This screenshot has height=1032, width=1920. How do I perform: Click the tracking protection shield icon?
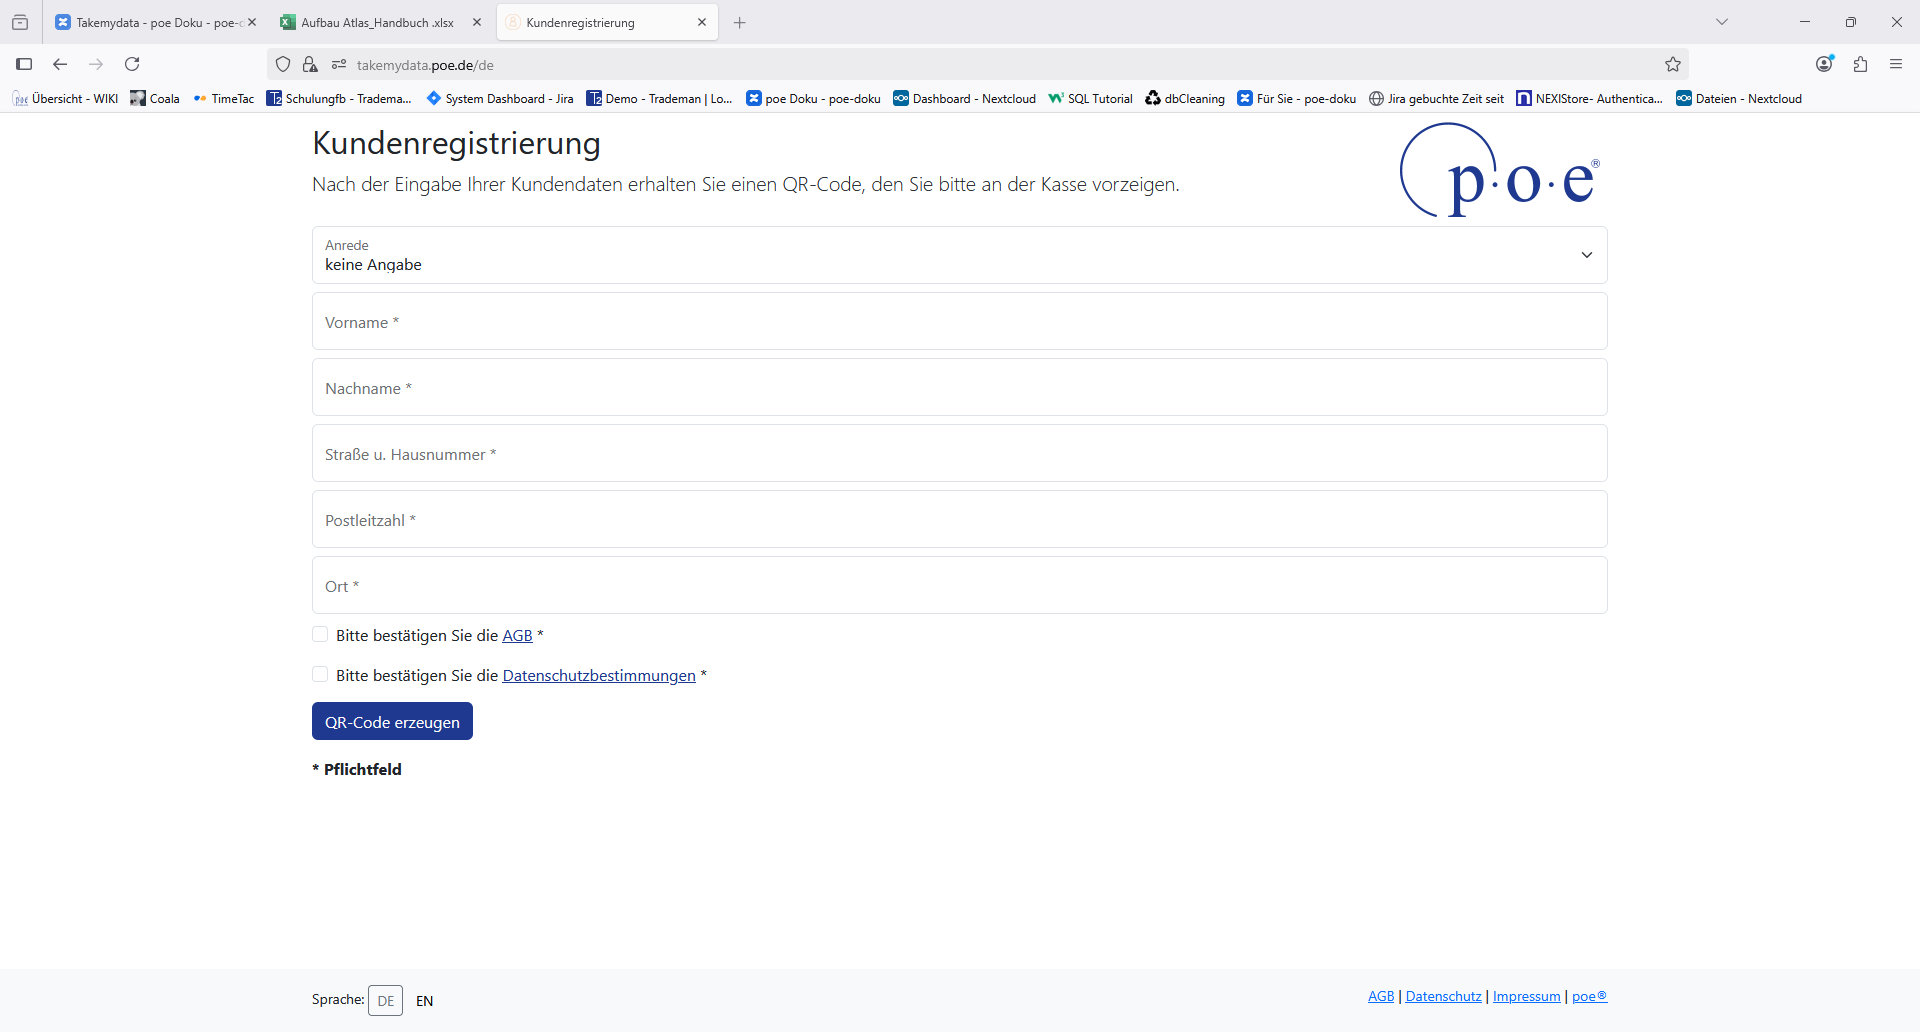[x=283, y=65]
